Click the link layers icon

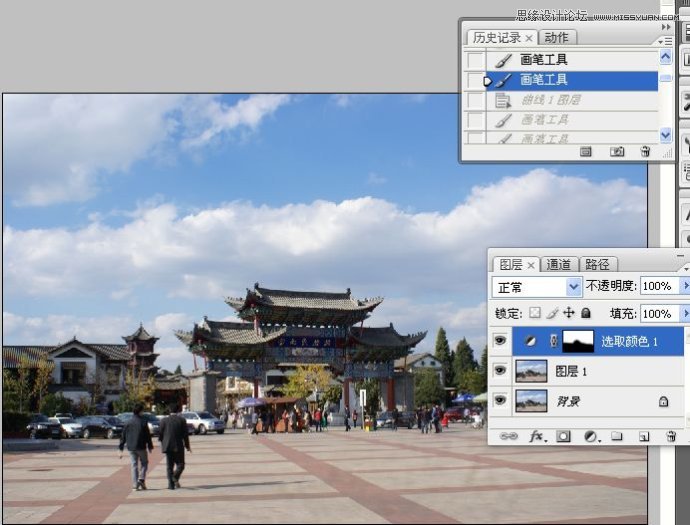click(x=508, y=436)
